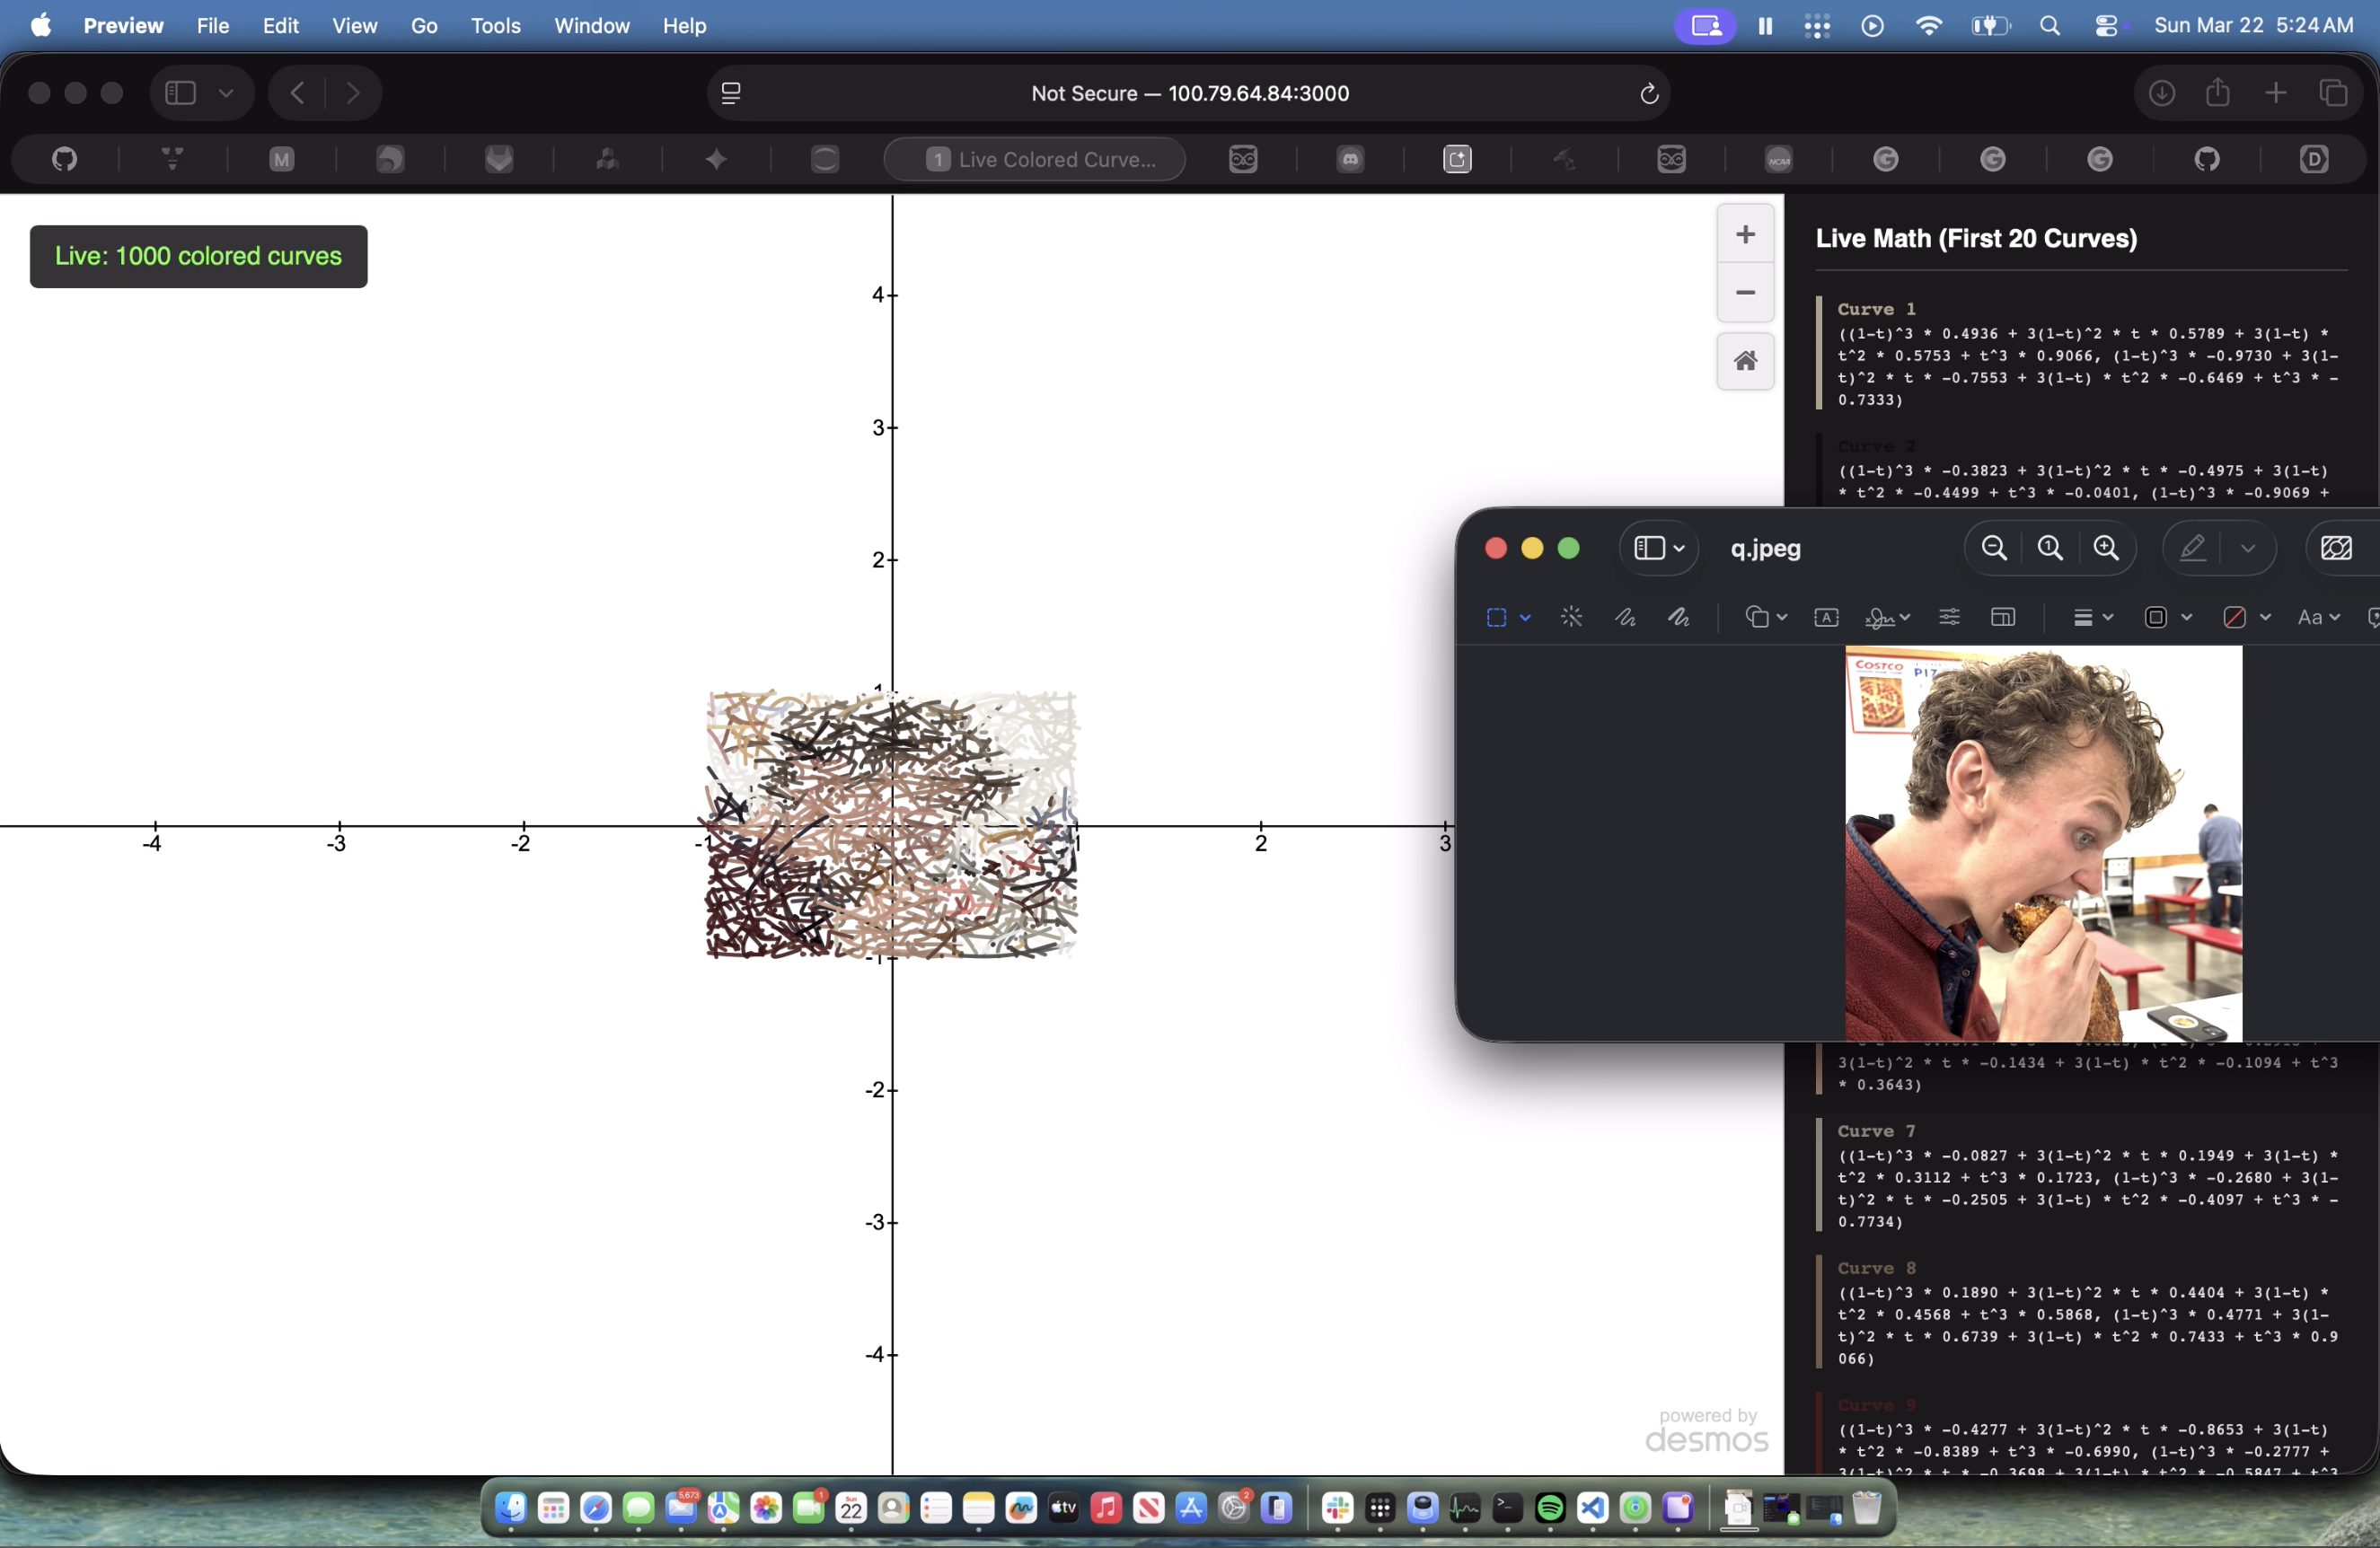This screenshot has width=2380, height=1548.
Task: Switch to the Live Colored Curve tab
Action: 1035,159
